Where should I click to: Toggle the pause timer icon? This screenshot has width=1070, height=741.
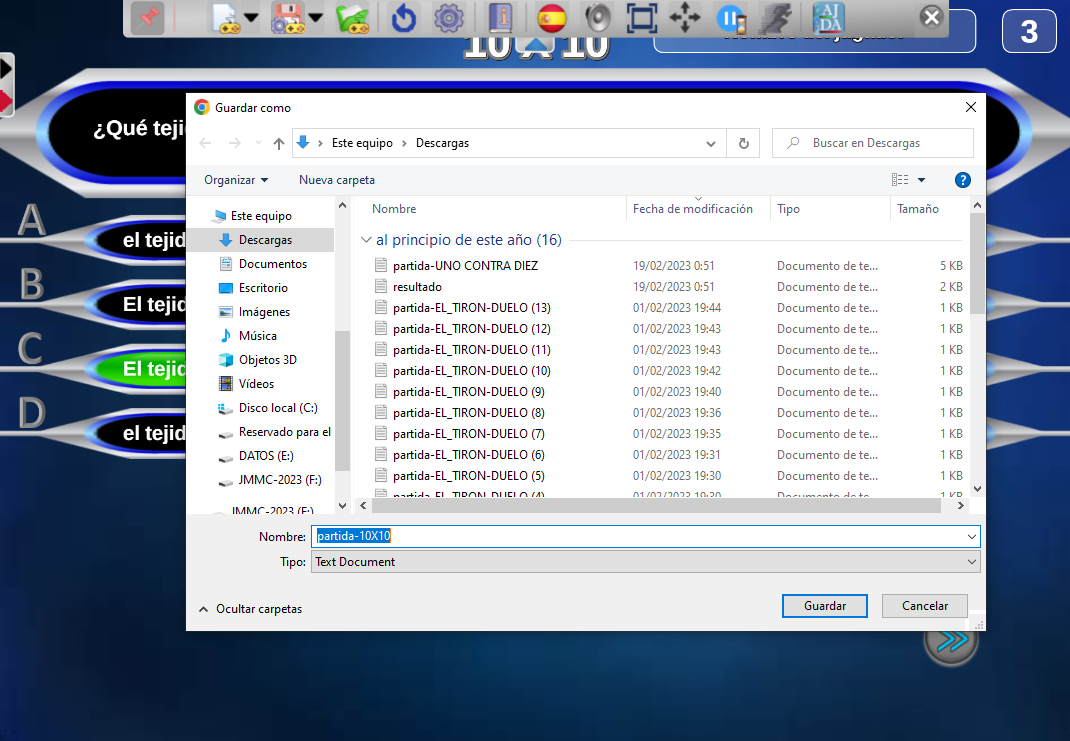[x=730, y=18]
